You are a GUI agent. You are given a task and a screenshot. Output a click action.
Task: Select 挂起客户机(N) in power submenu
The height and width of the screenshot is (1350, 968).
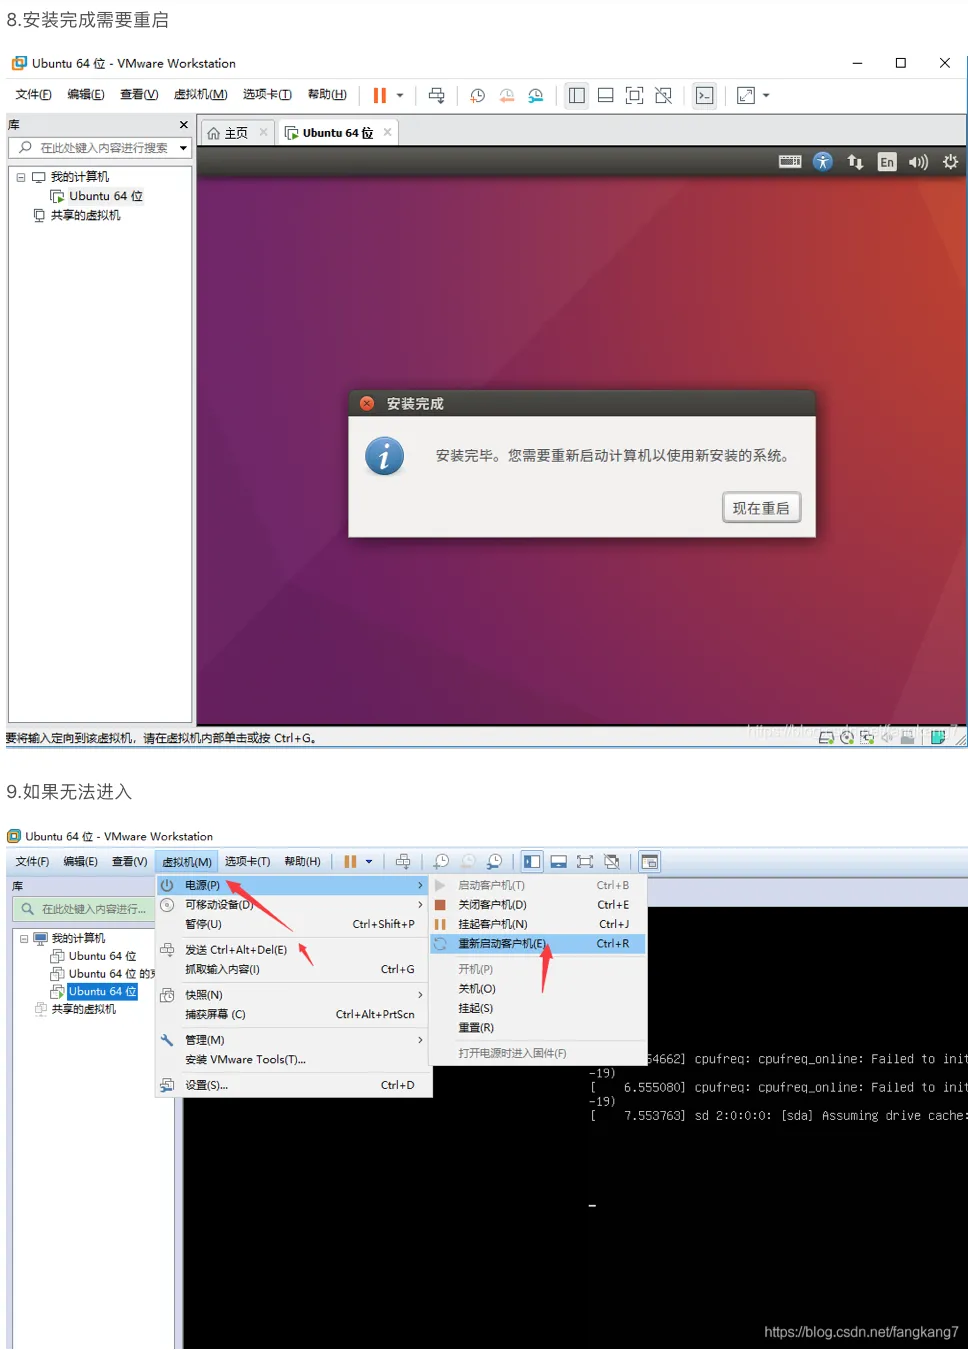[538, 924]
